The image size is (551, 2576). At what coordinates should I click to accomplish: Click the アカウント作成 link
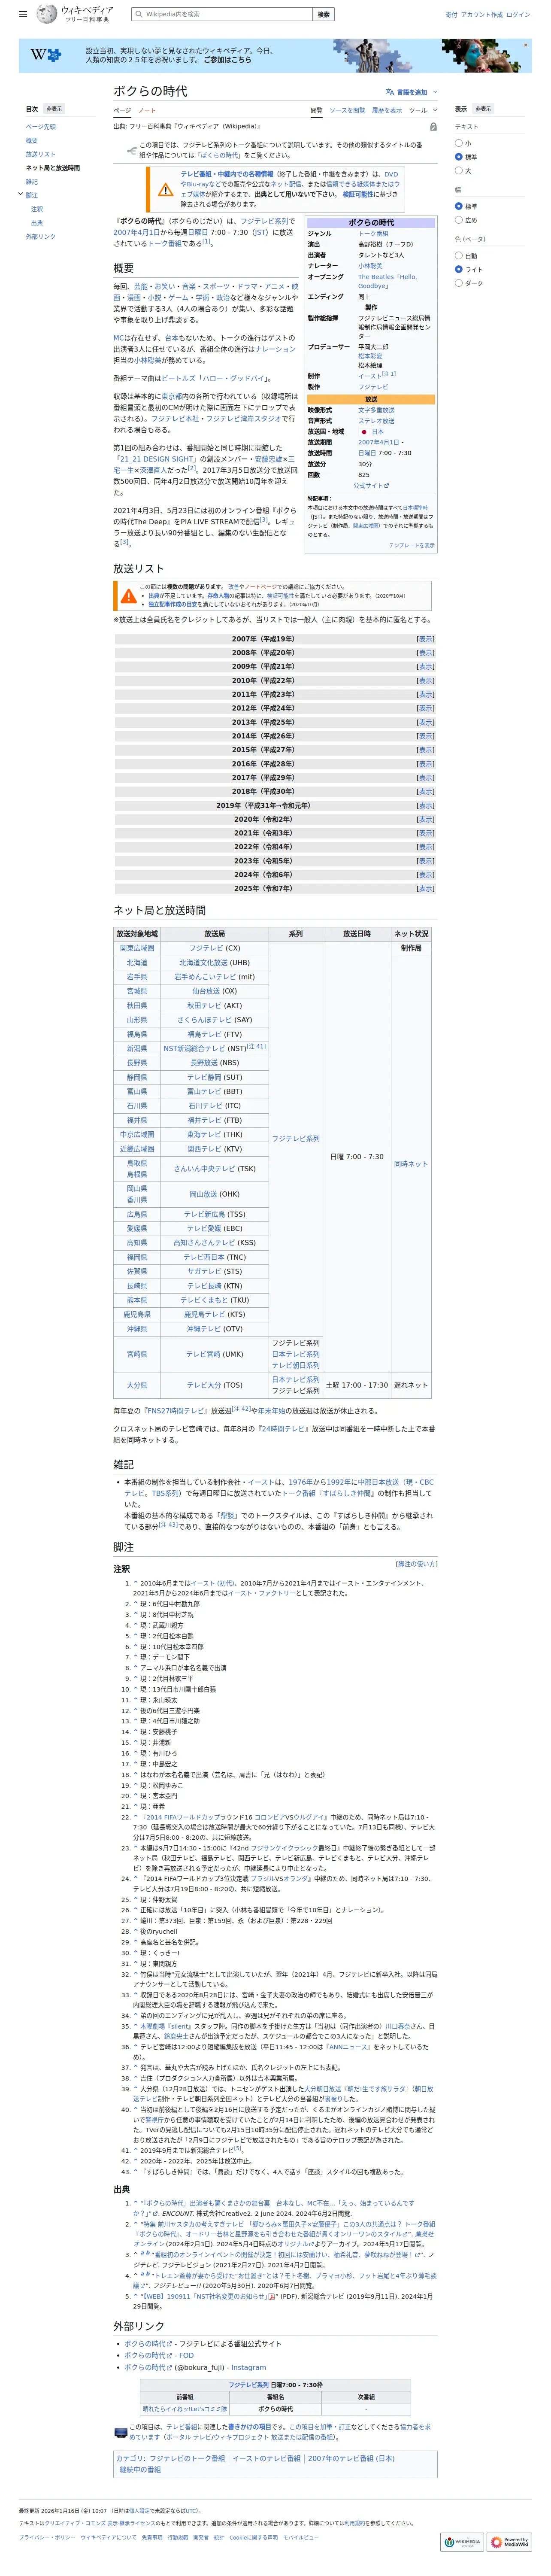(x=482, y=15)
